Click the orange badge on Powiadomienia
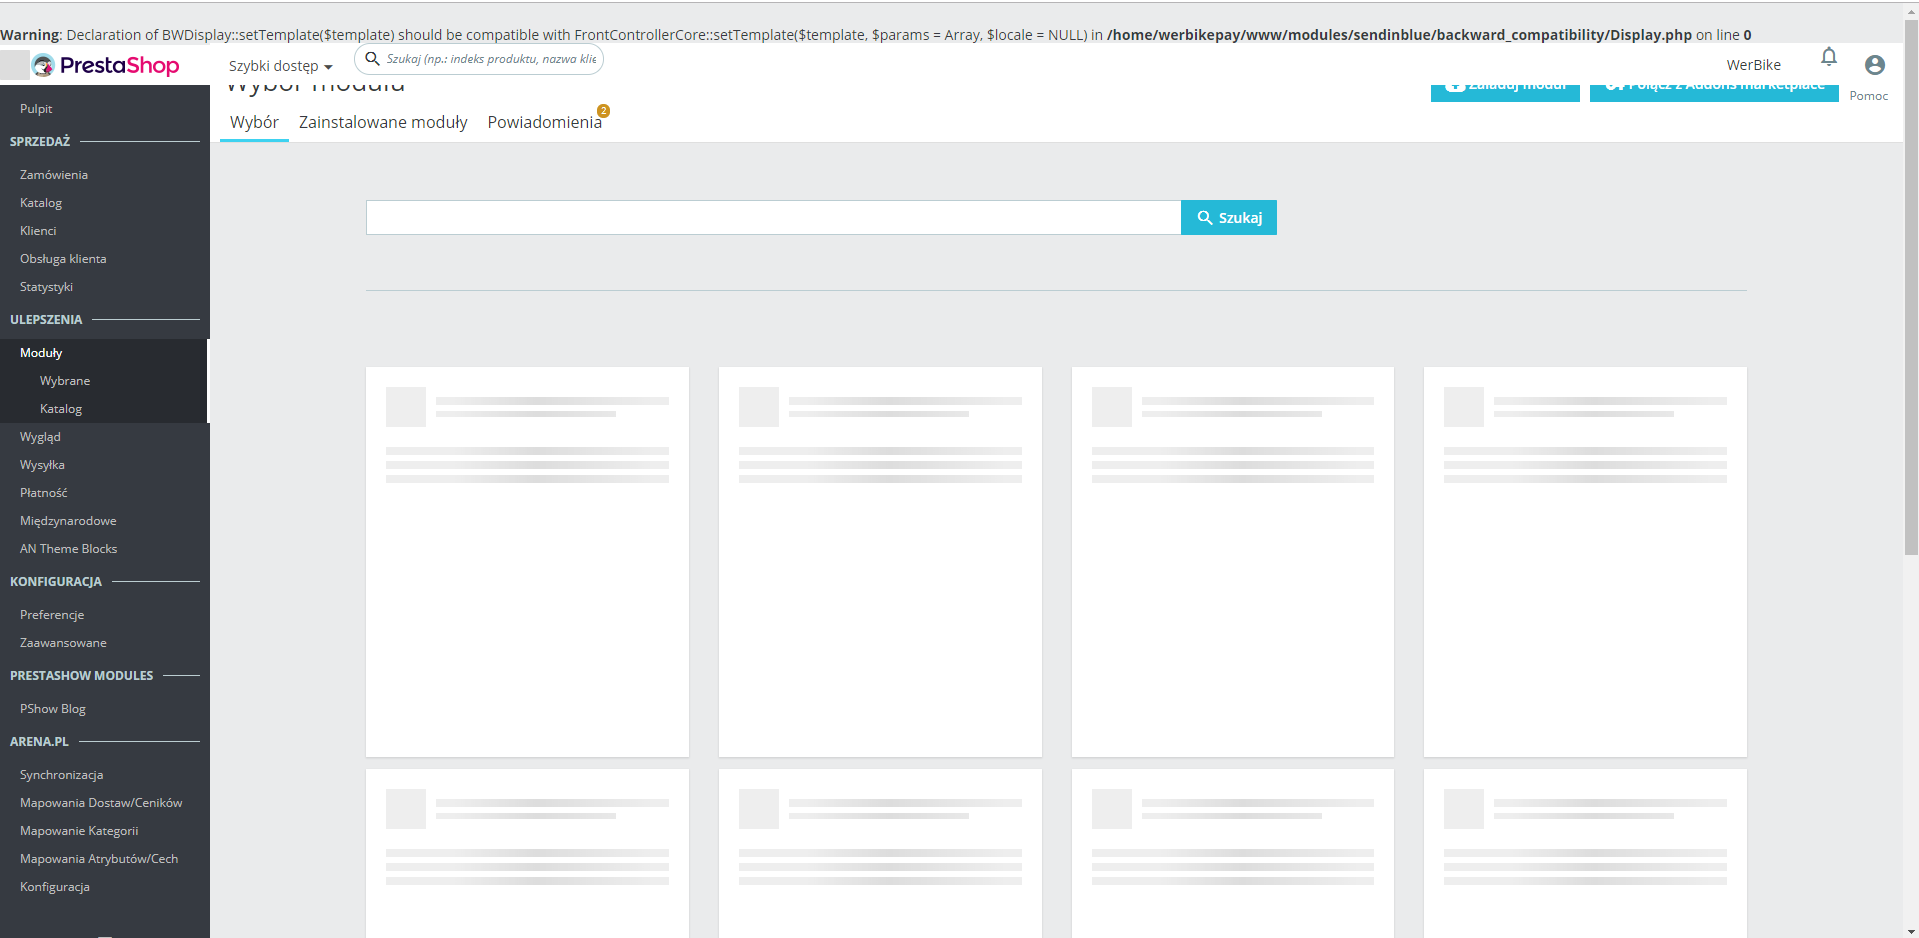Screen dimensions: 1919x938 [603, 110]
